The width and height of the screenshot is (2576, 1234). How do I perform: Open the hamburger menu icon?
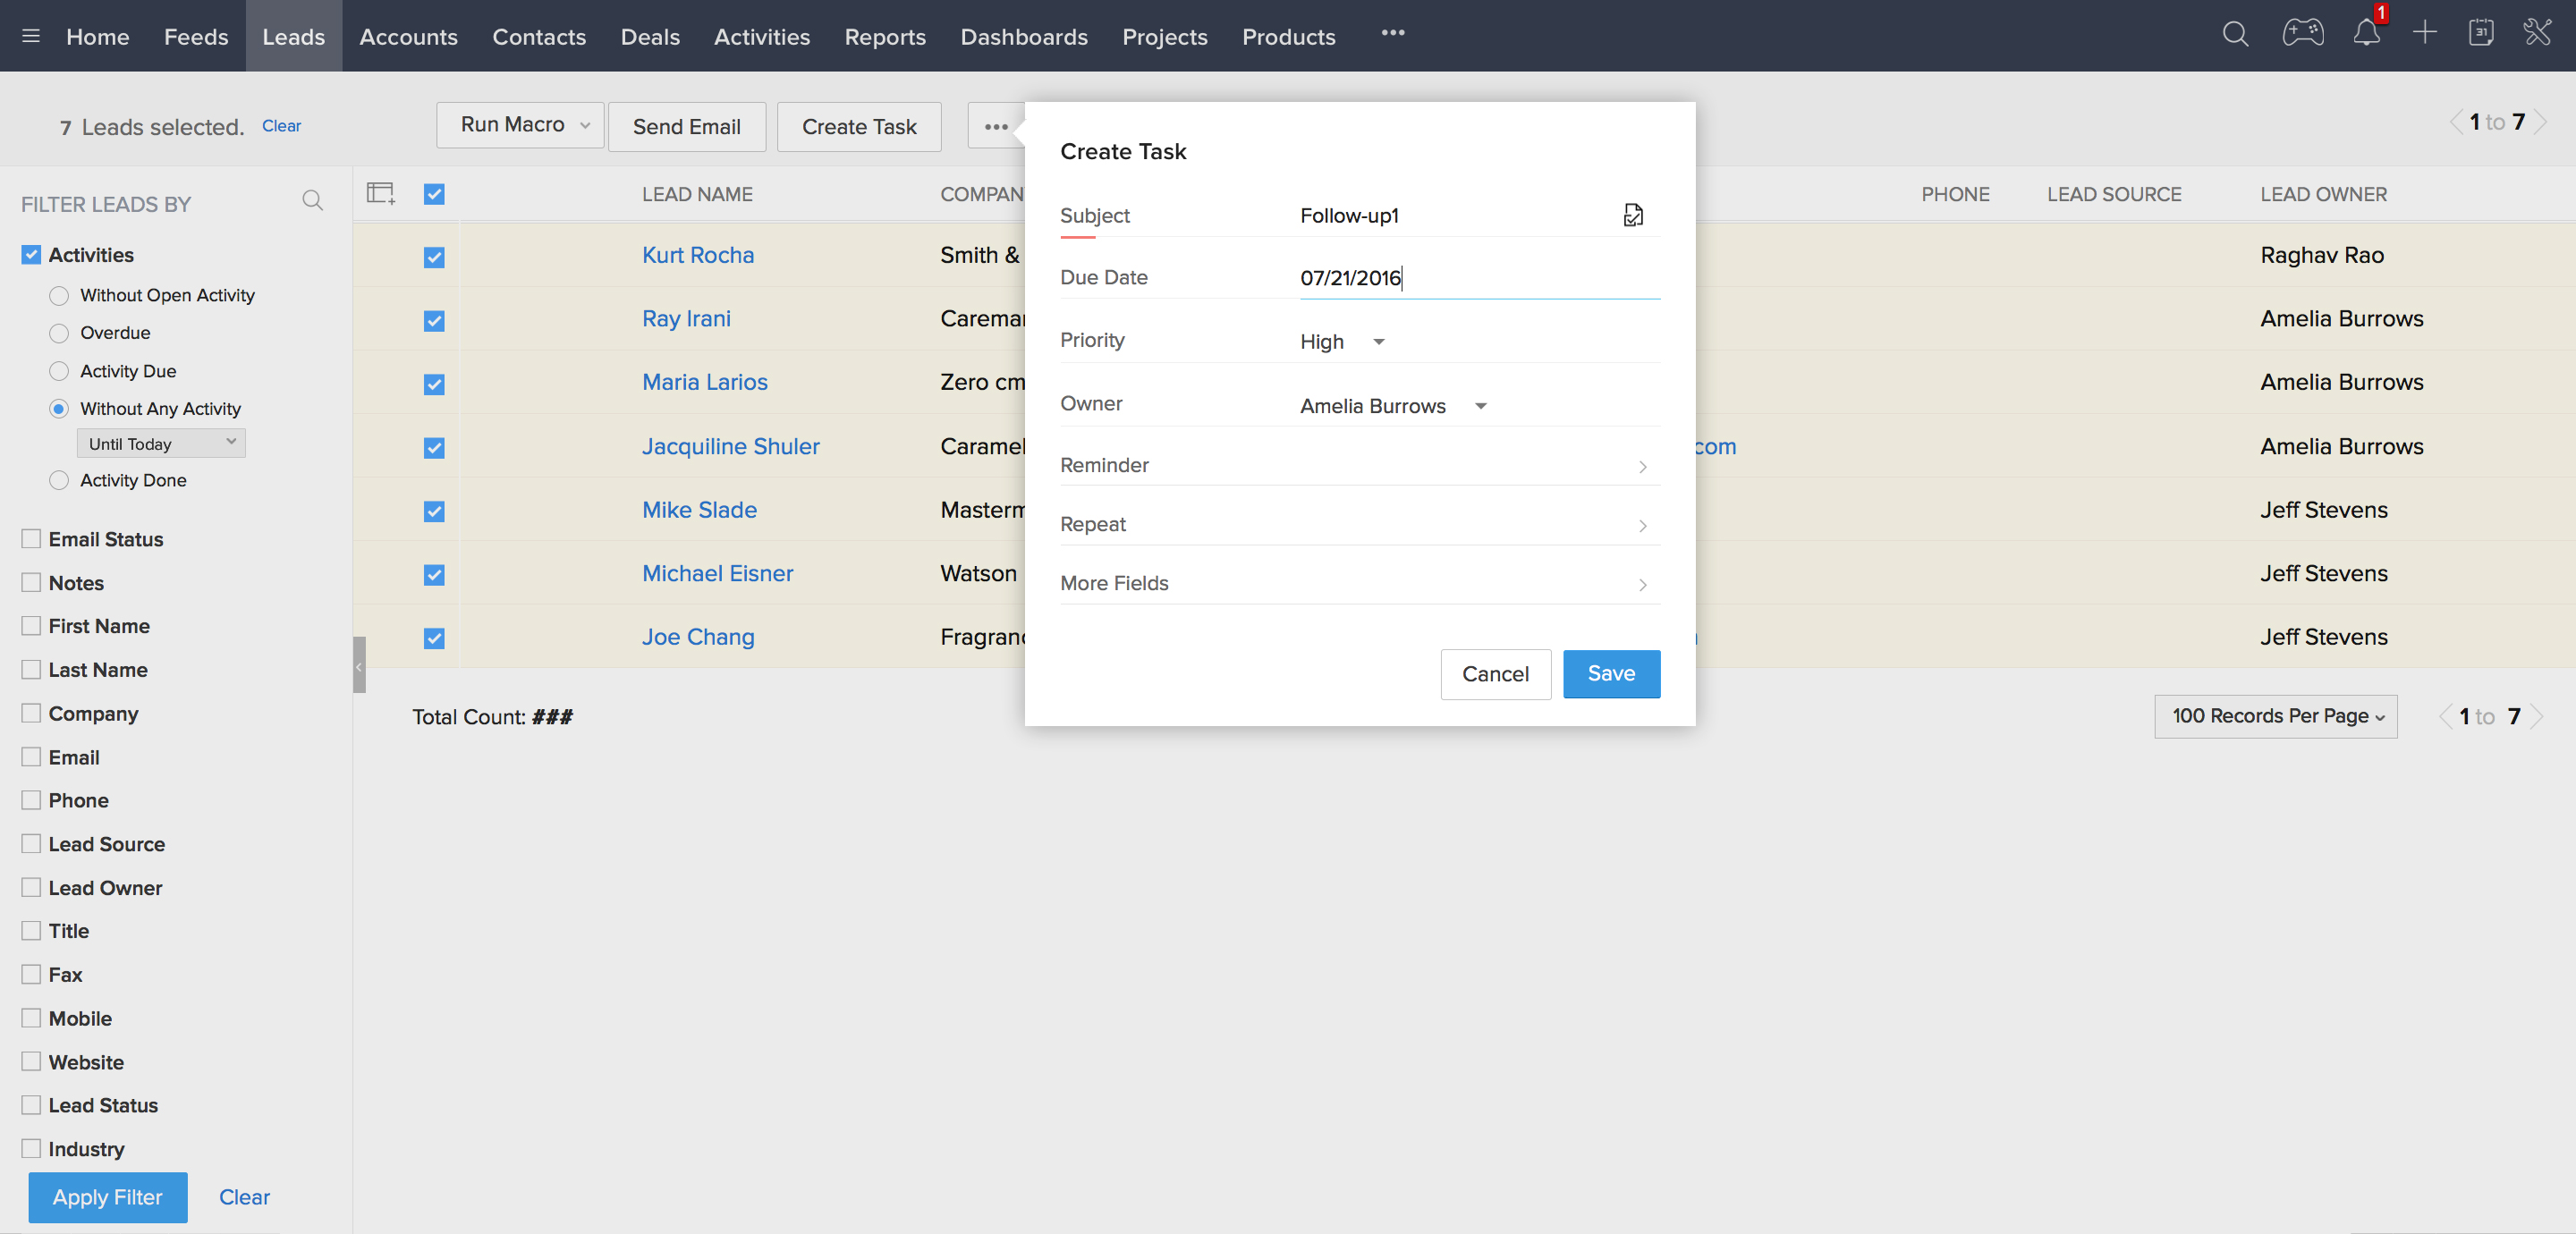[x=31, y=36]
